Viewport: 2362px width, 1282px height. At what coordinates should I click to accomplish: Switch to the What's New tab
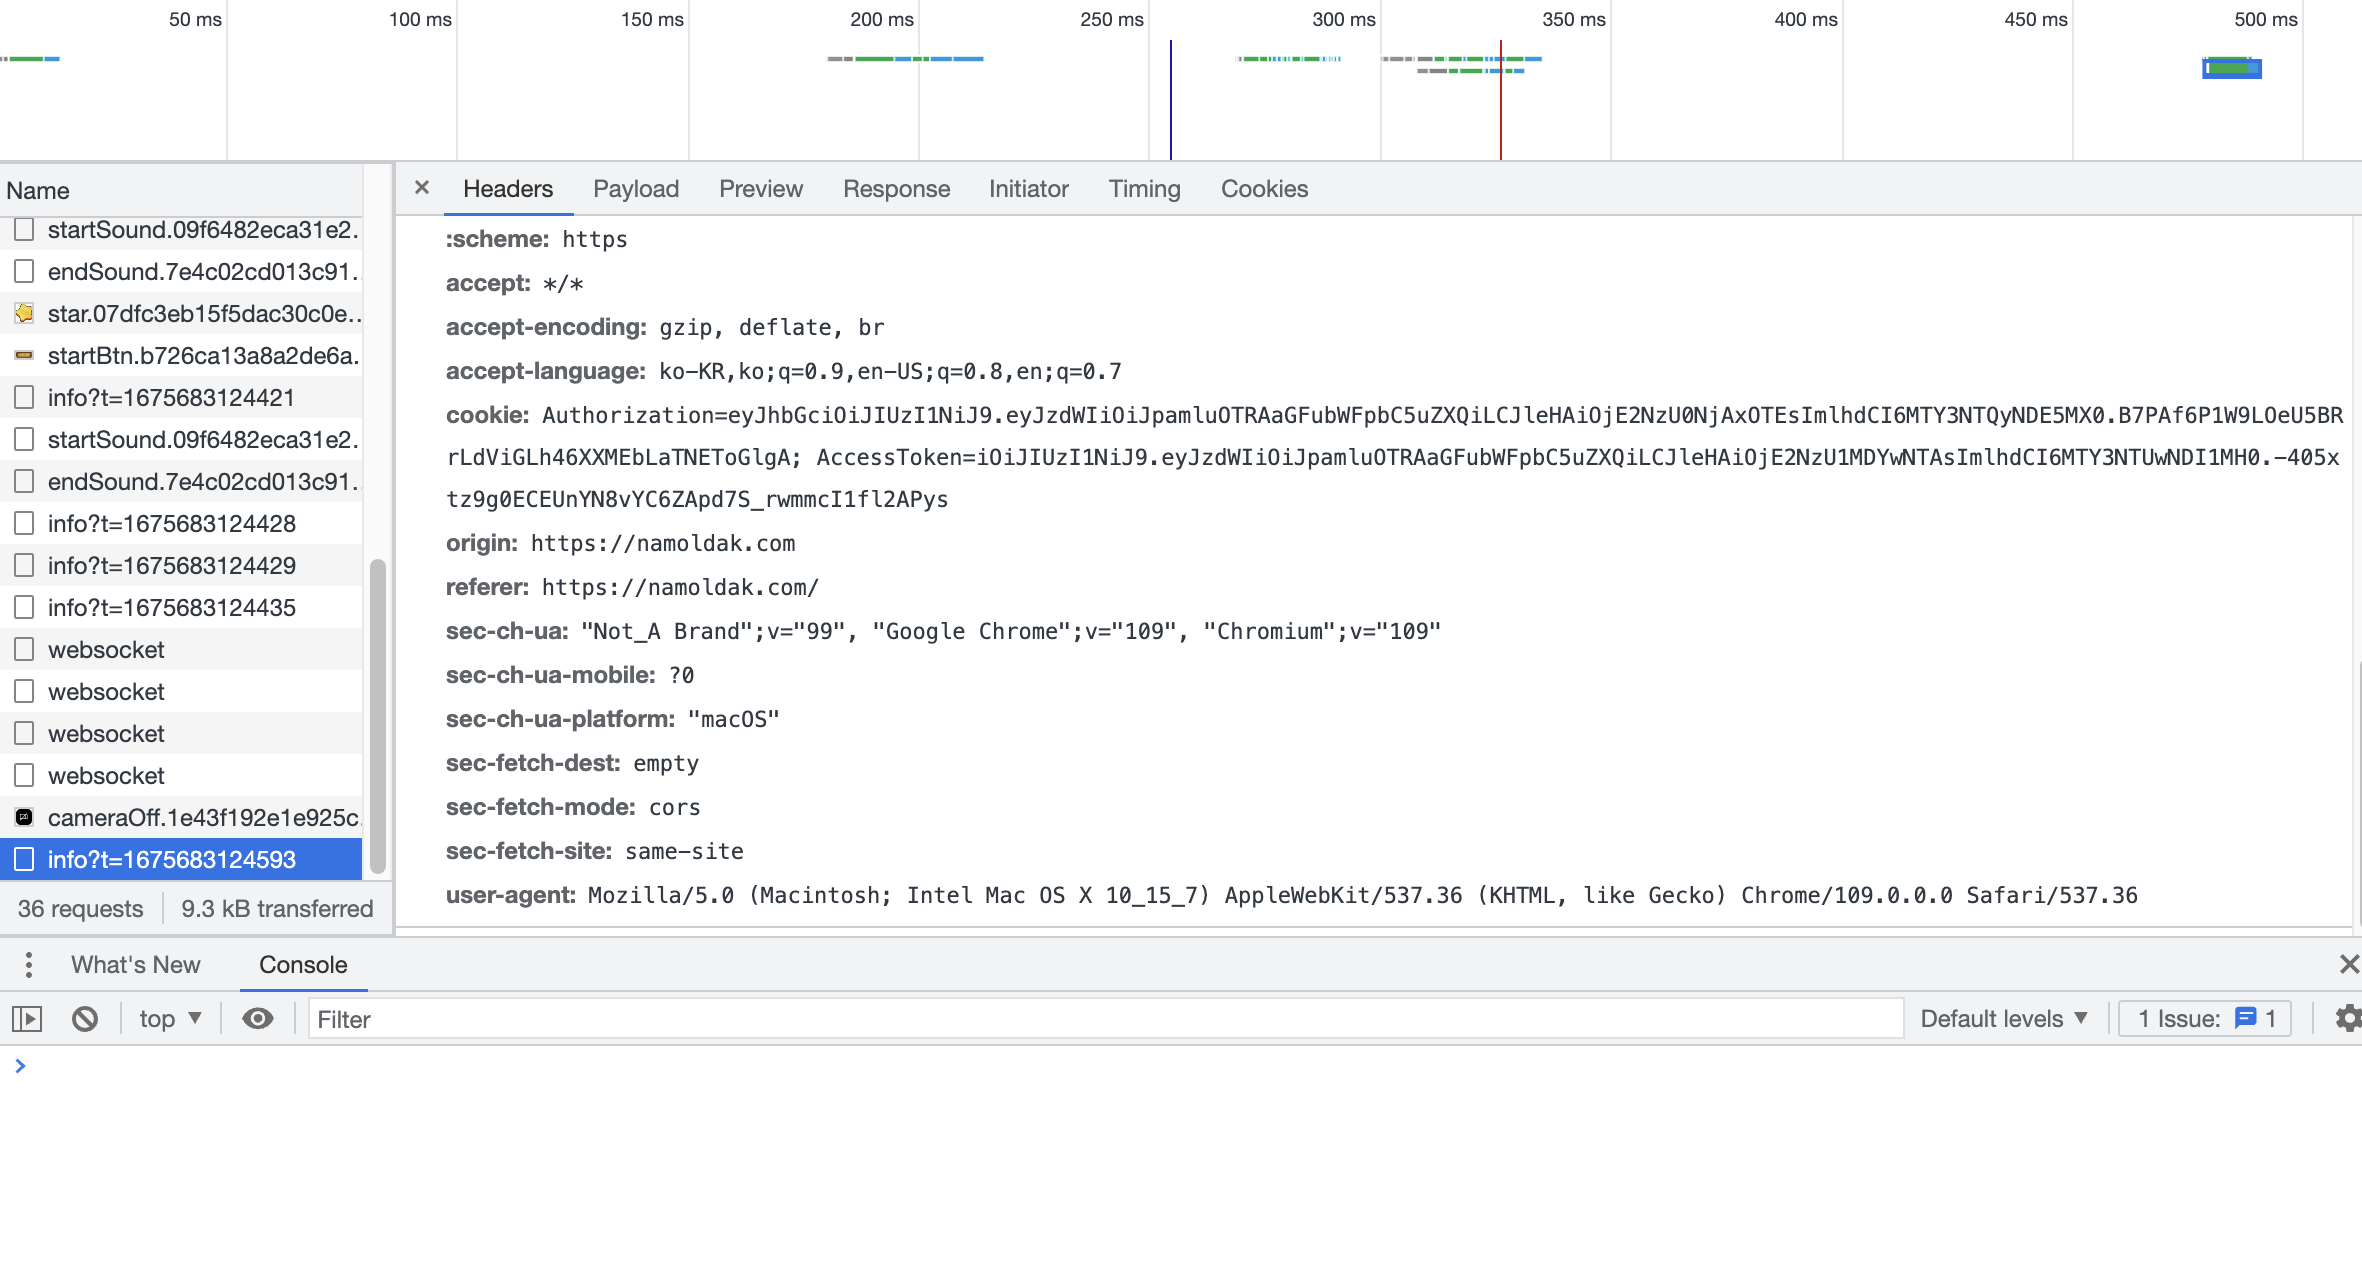tap(136, 965)
